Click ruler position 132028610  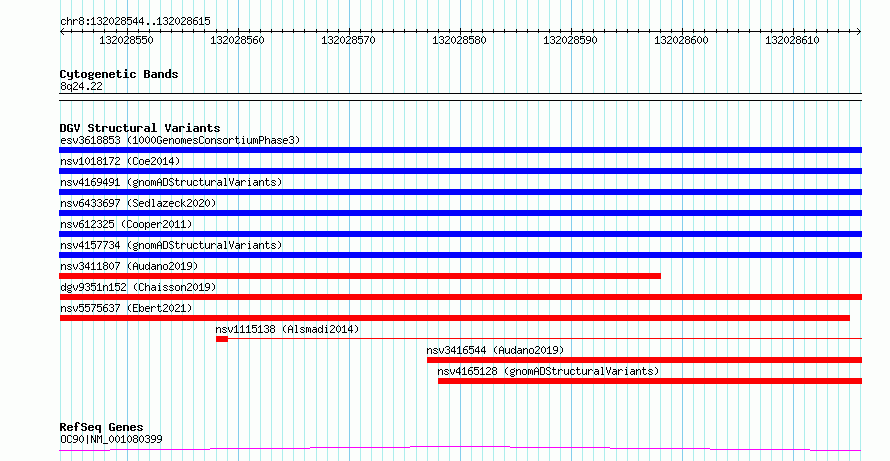(792, 40)
